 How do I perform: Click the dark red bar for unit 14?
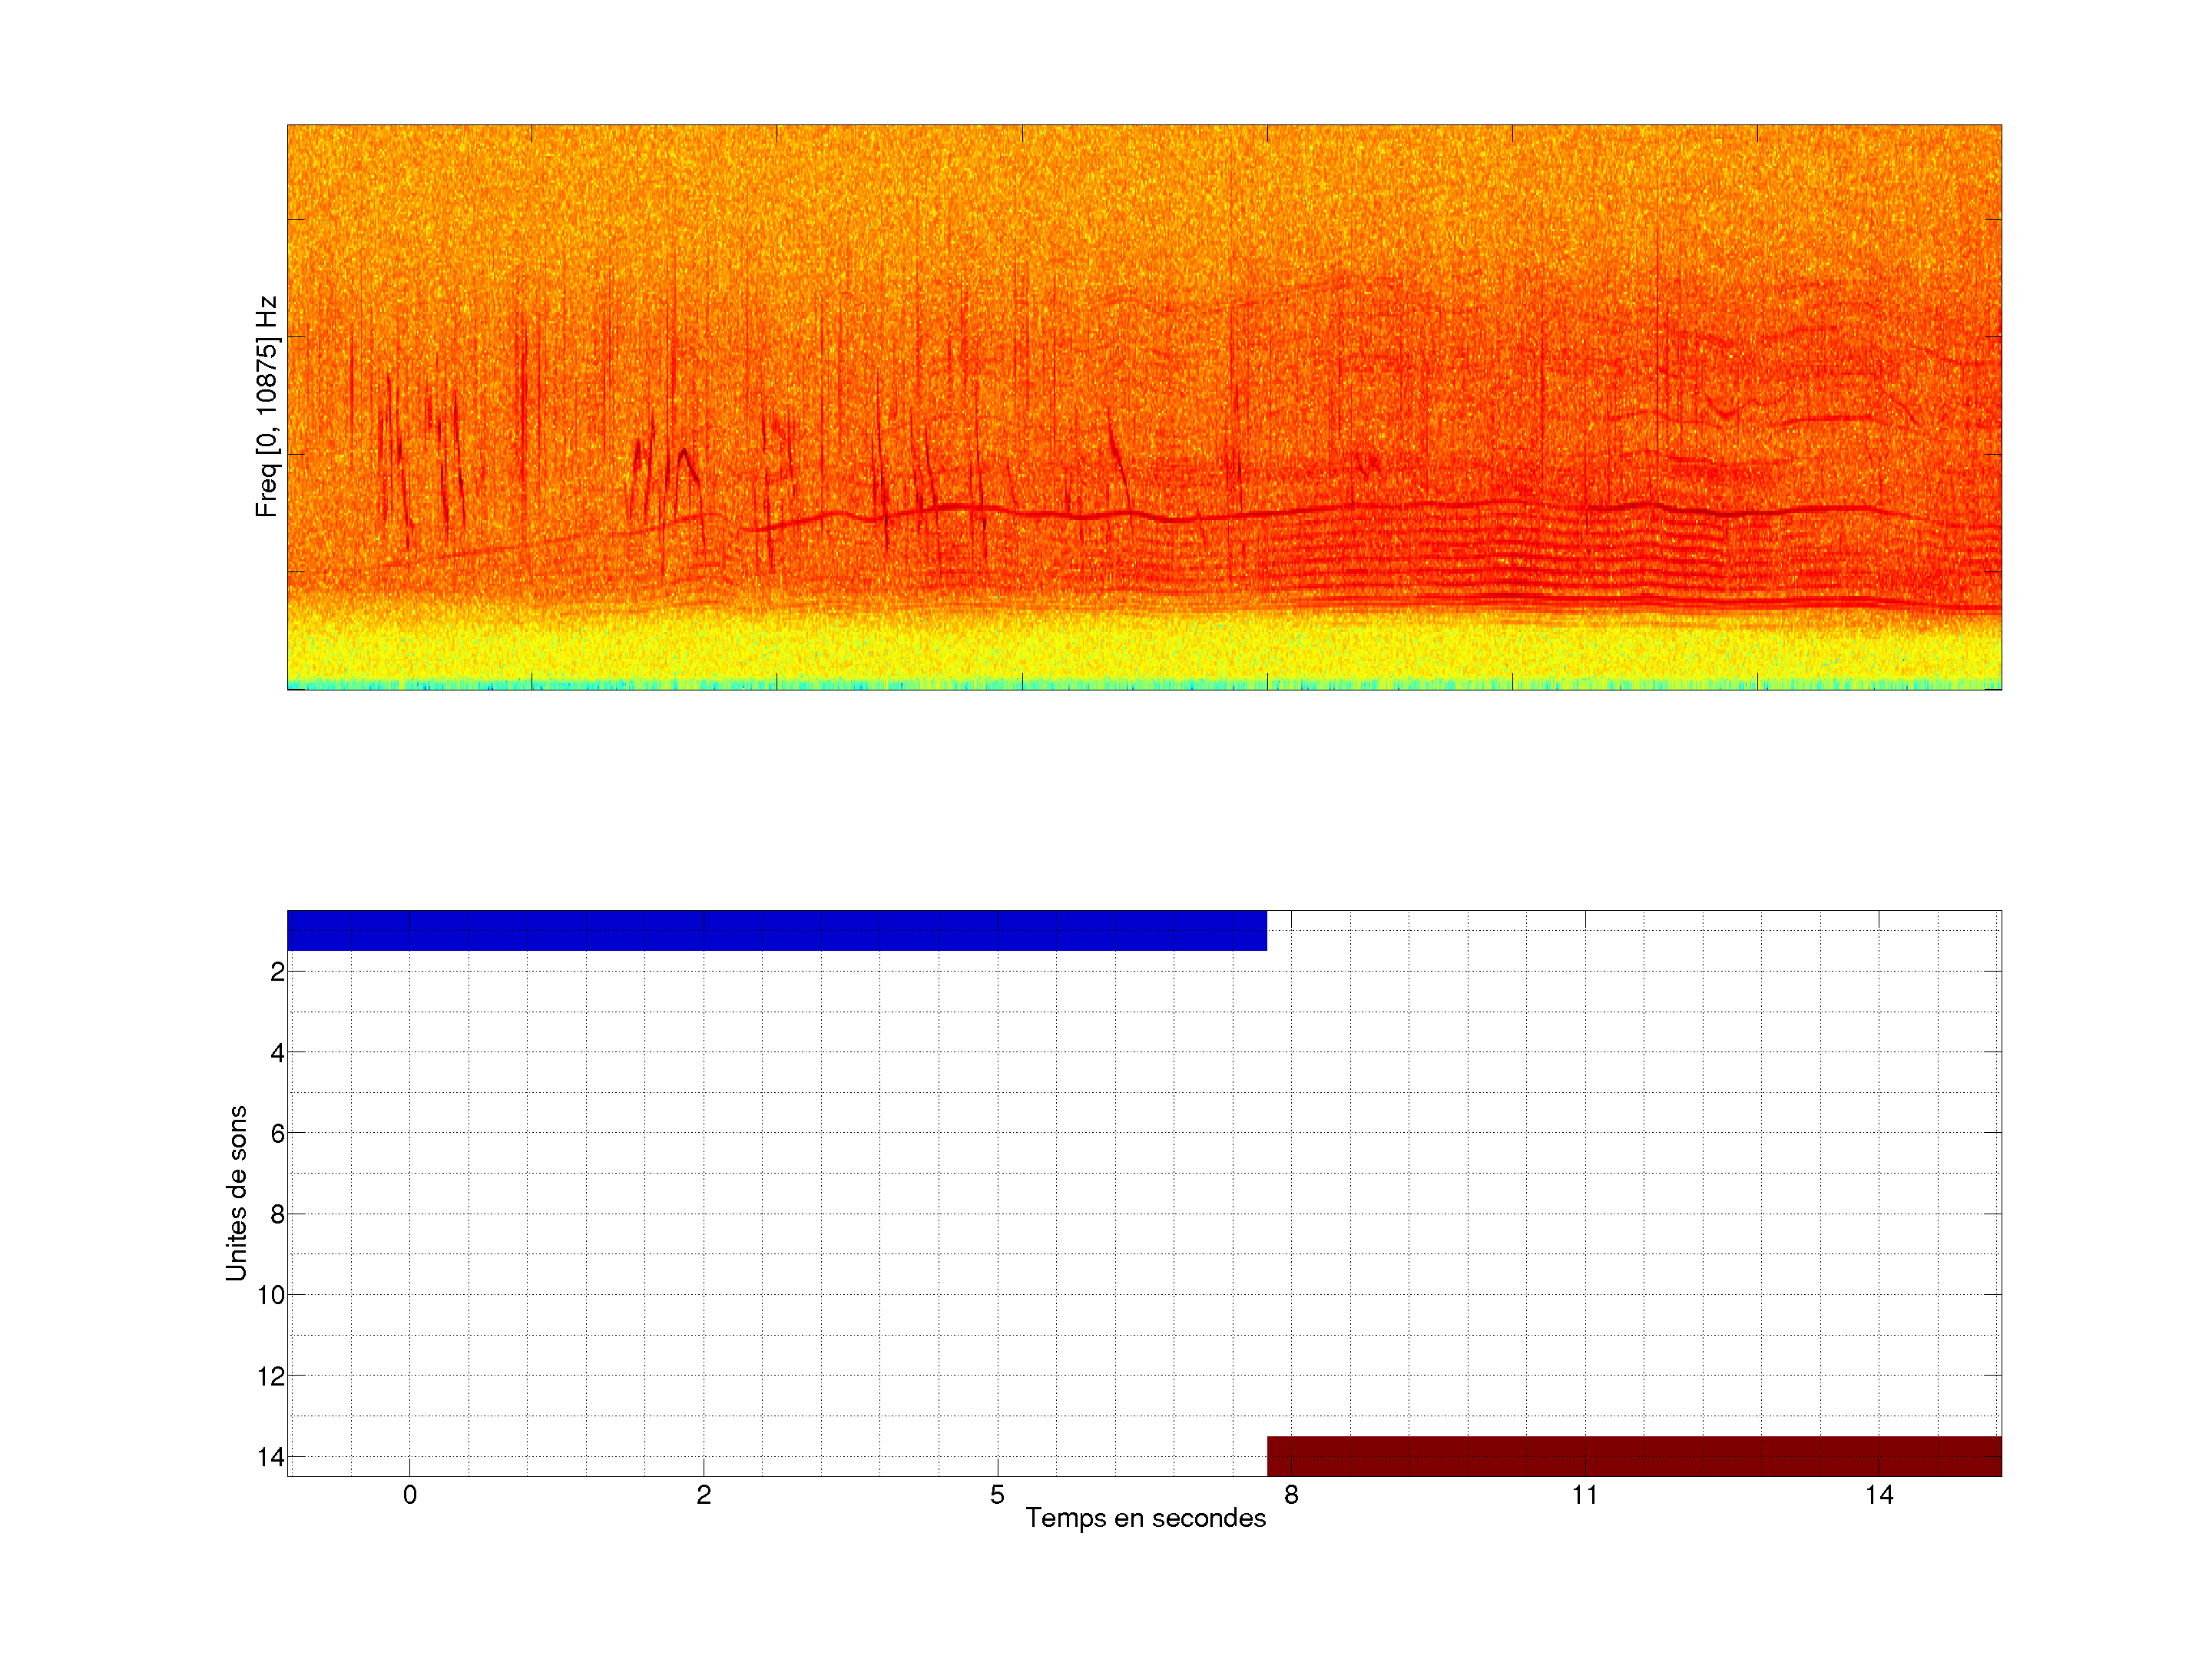coord(1633,1456)
